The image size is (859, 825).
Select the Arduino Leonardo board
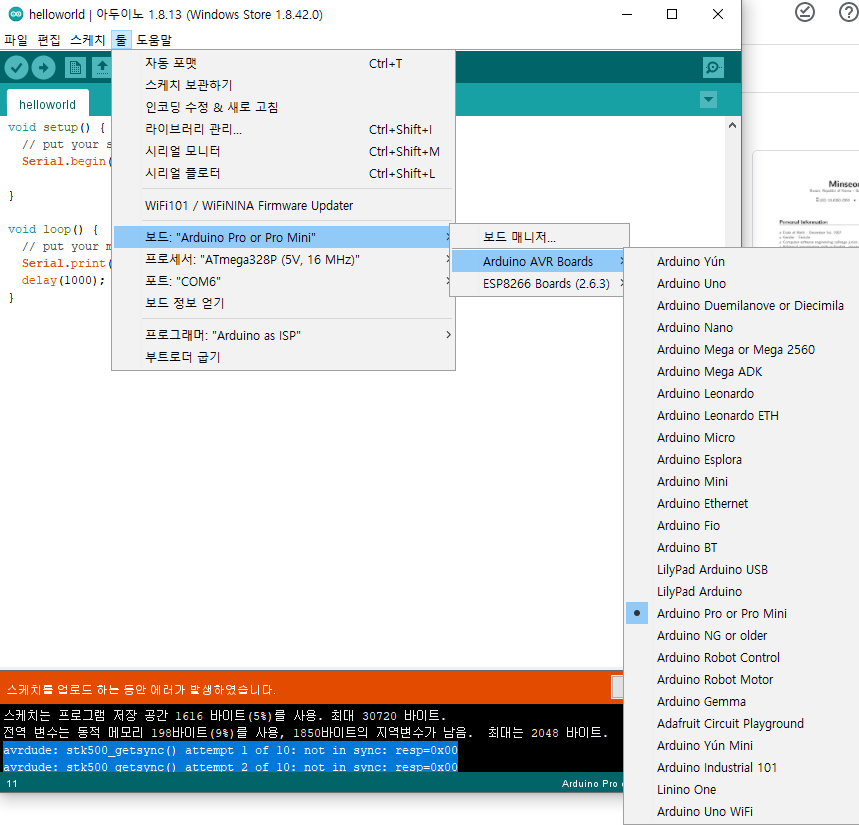pyautogui.click(x=742, y=393)
